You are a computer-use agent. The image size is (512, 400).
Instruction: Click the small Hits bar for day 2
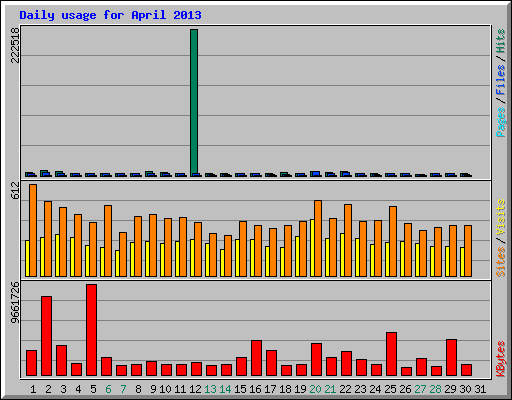point(44,173)
